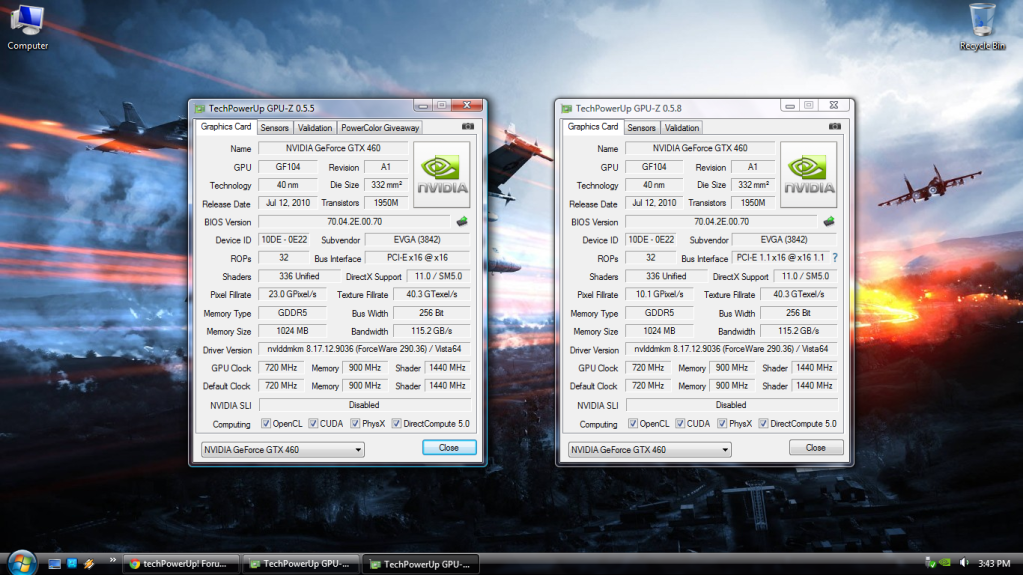Toggle CUDA checkbox in GPU-Z 0.5.8
The image size is (1023, 575).
680,424
